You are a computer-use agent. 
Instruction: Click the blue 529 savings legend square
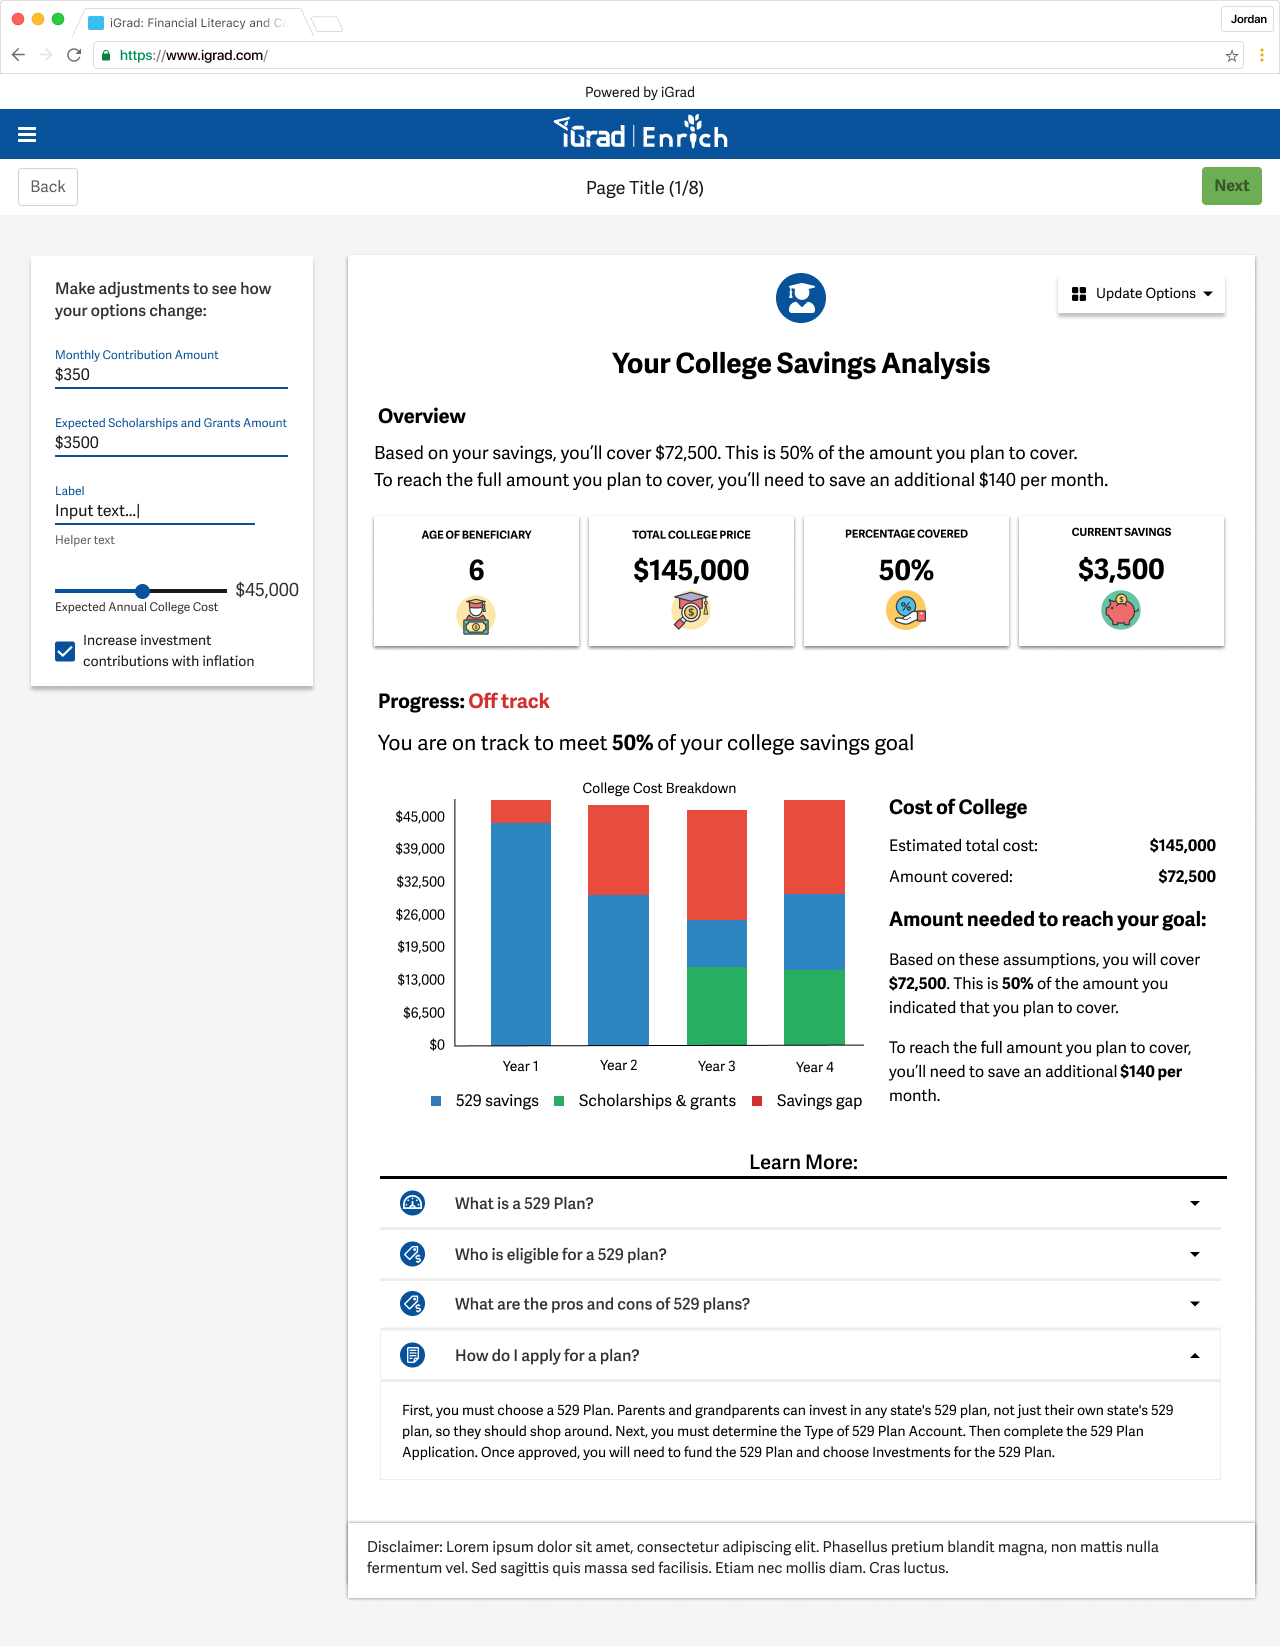436,1101
